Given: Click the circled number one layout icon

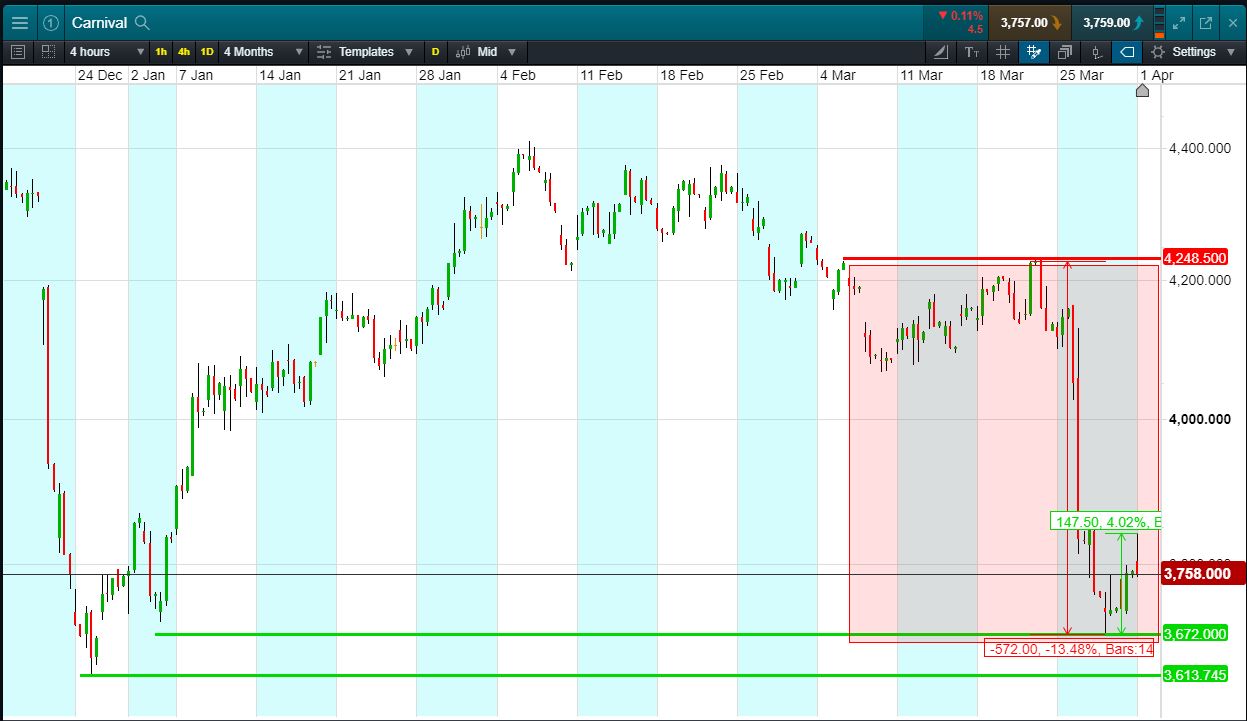Looking at the screenshot, I should (51, 22).
